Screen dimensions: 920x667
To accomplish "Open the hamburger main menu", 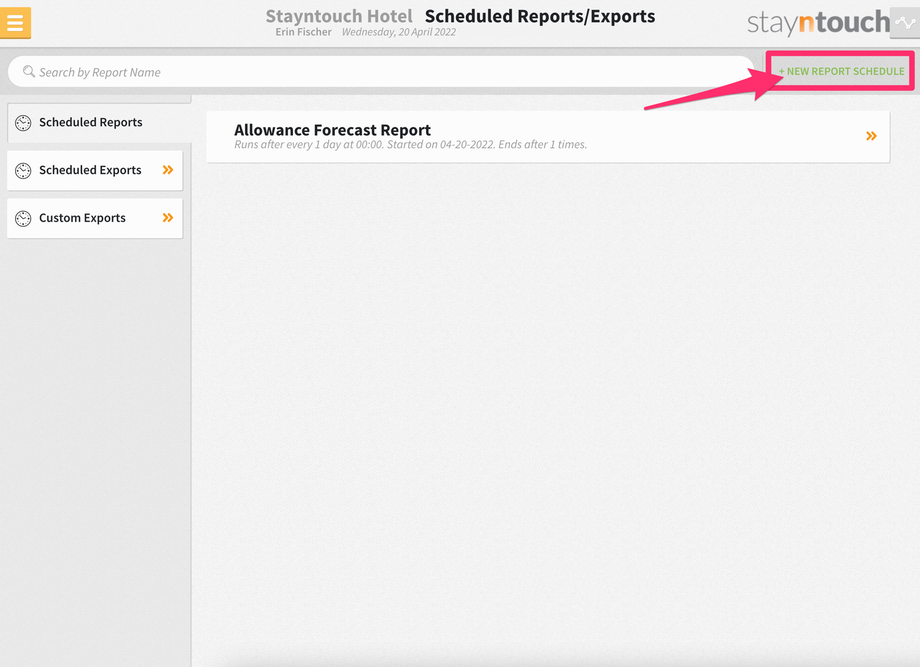I will point(15,23).
